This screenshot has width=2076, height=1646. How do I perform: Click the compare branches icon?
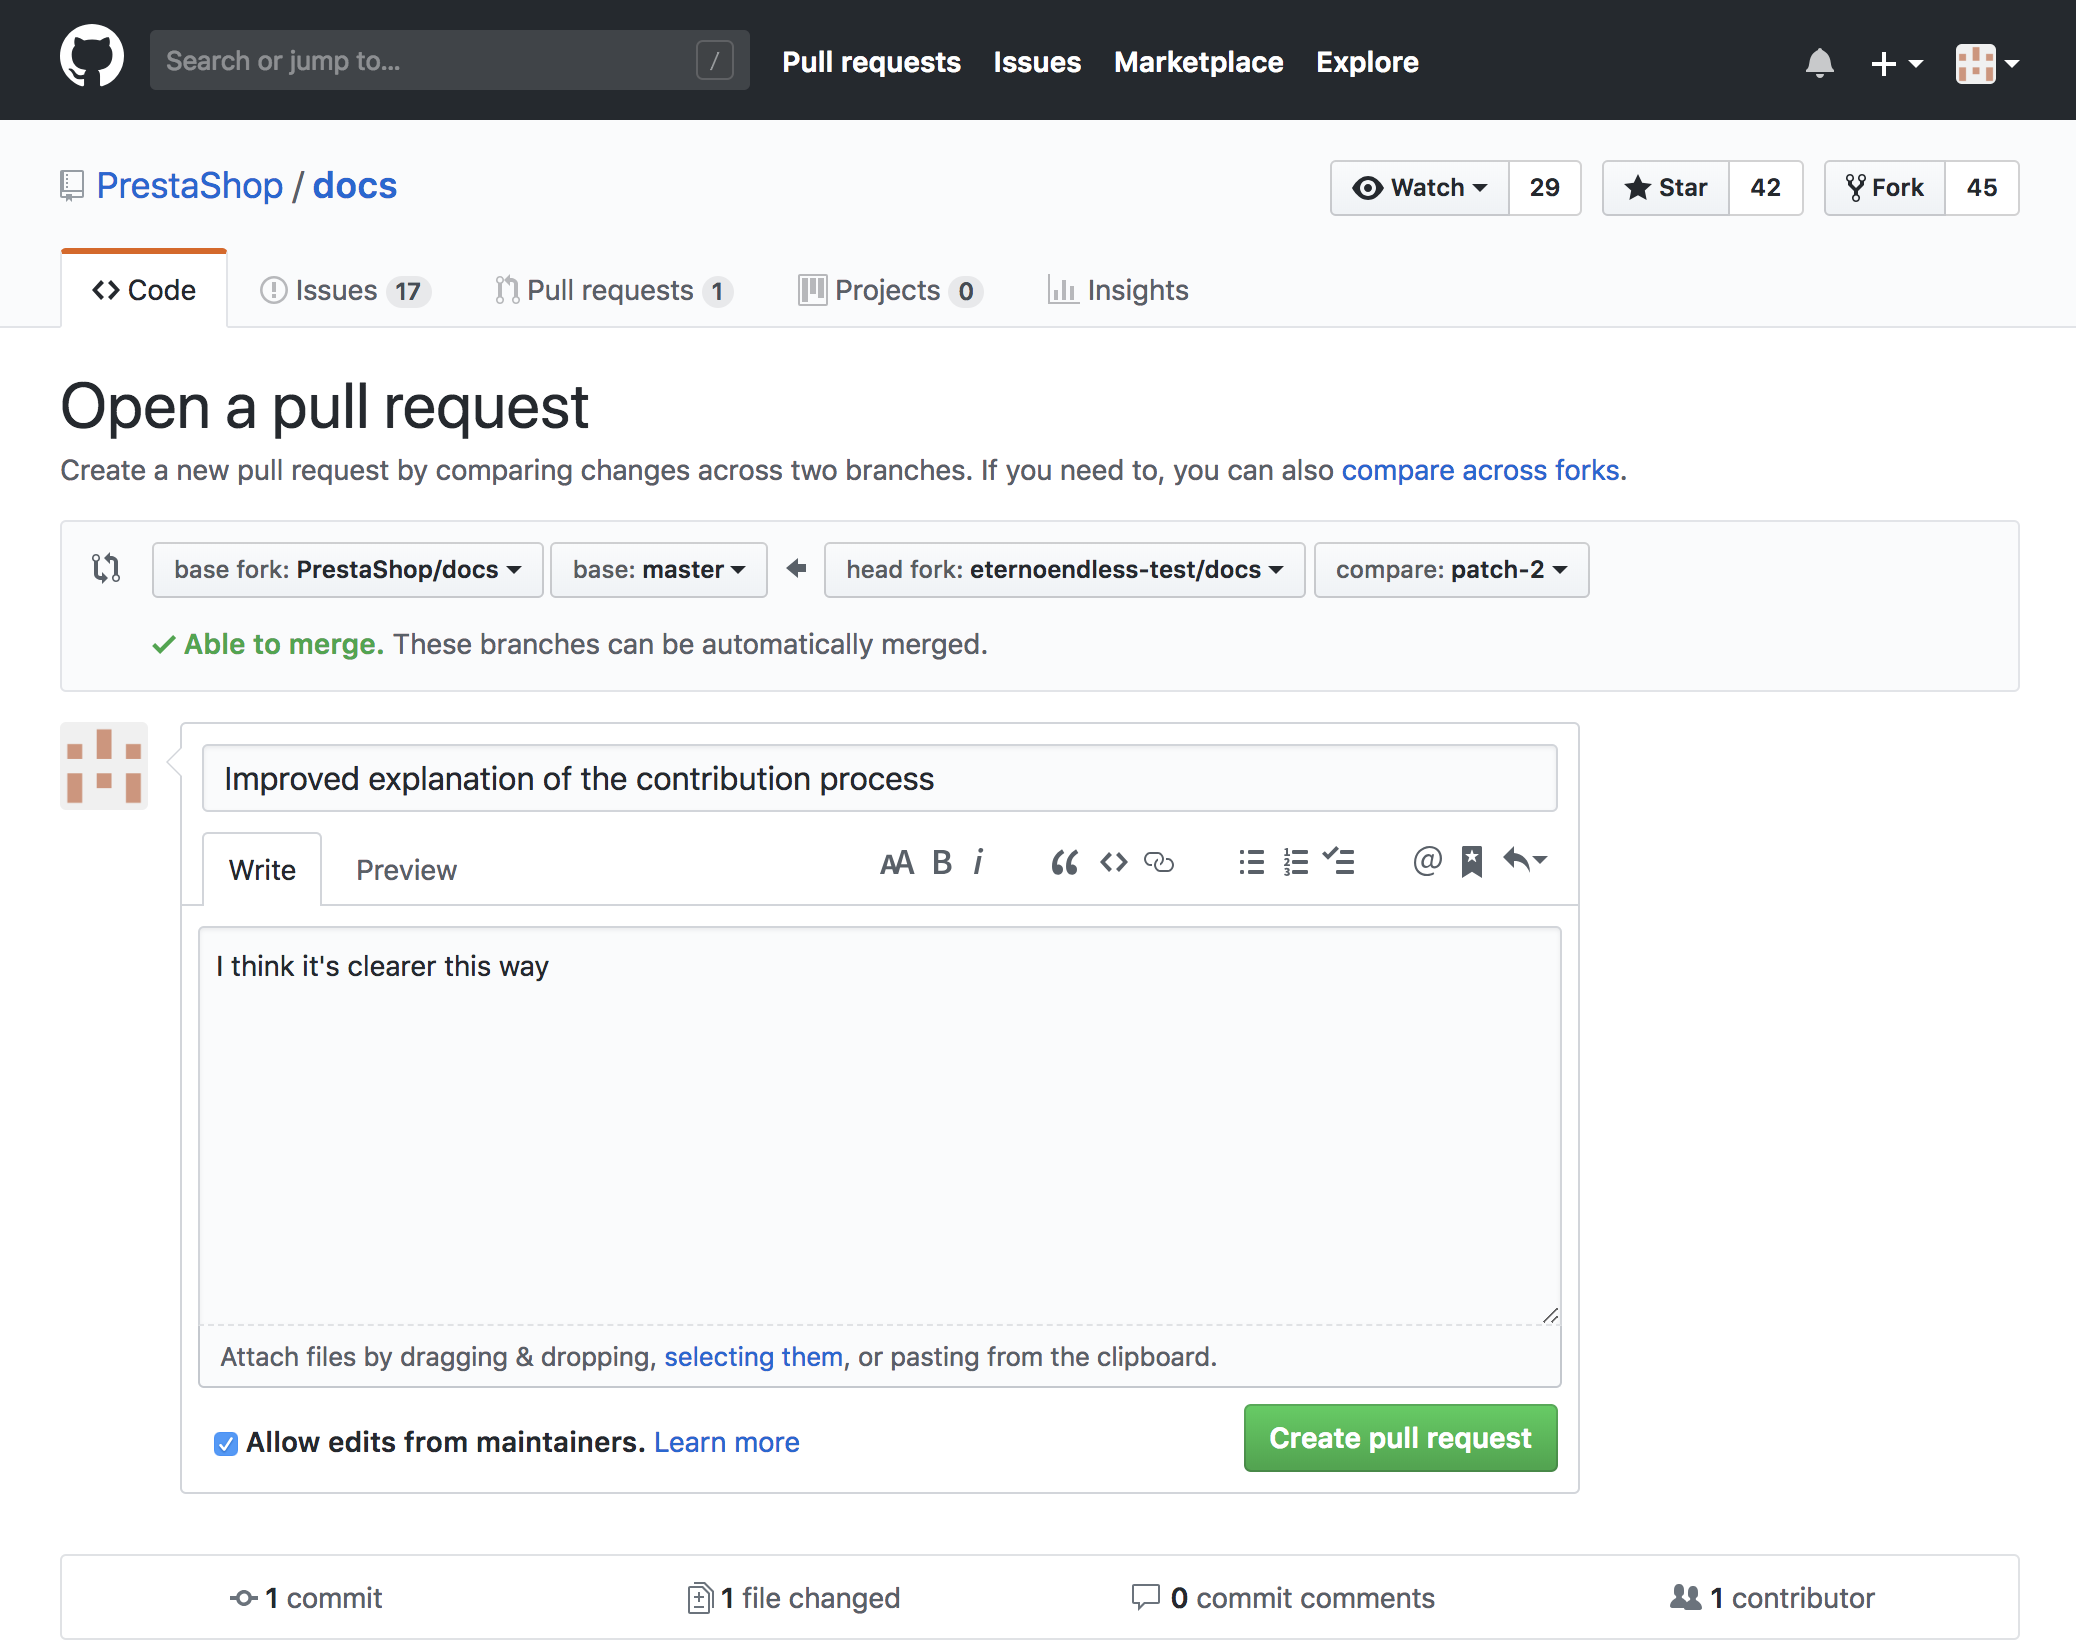click(106, 568)
